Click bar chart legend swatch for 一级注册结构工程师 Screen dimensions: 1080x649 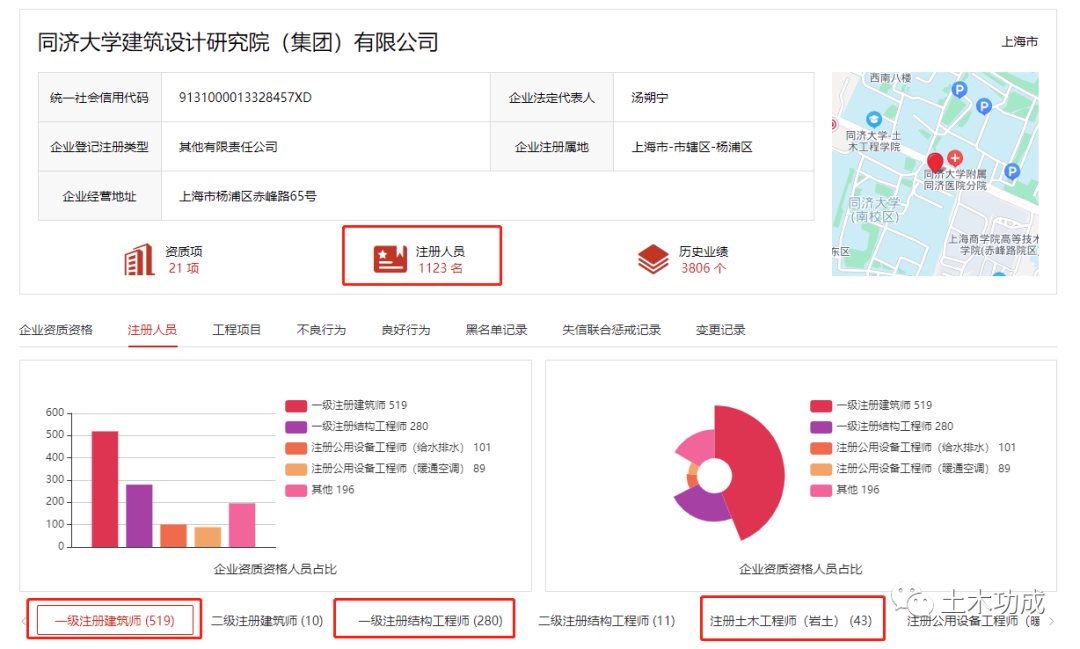click(295, 426)
